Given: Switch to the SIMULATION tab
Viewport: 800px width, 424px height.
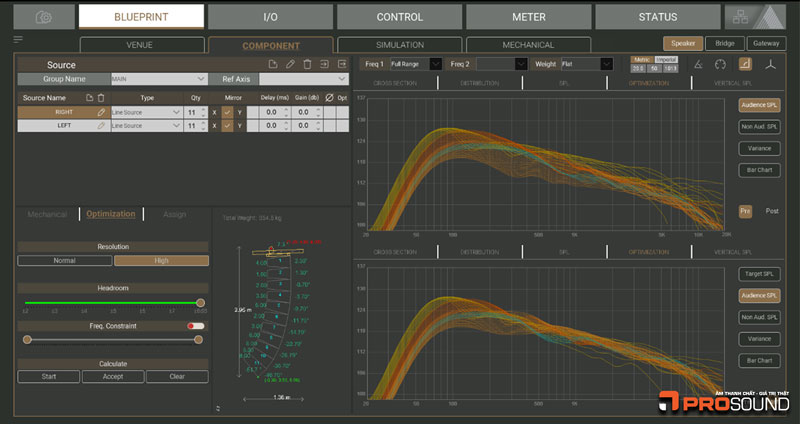Looking at the screenshot, I should [399, 45].
